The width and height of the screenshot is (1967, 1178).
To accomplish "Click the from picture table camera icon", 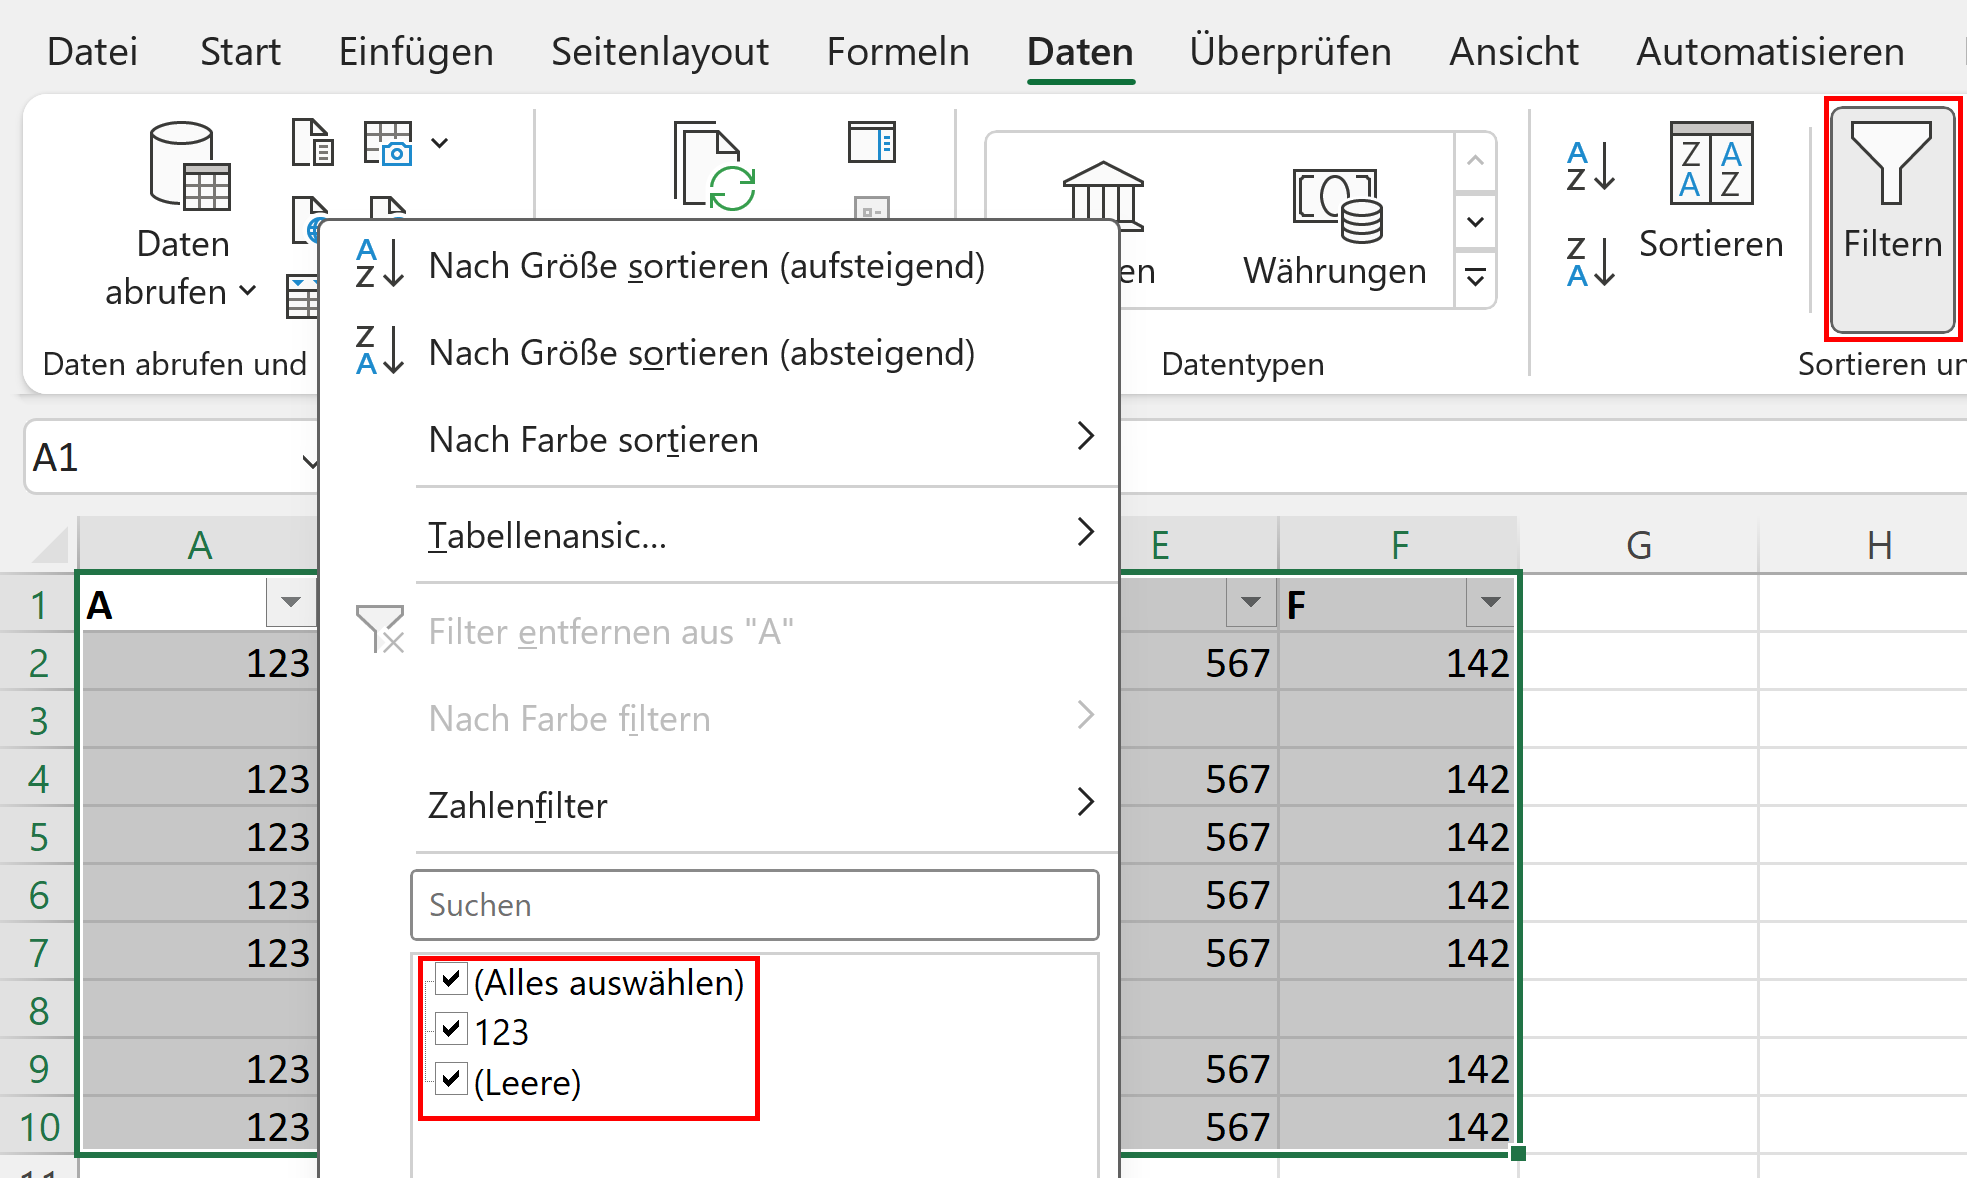I will coord(388,142).
